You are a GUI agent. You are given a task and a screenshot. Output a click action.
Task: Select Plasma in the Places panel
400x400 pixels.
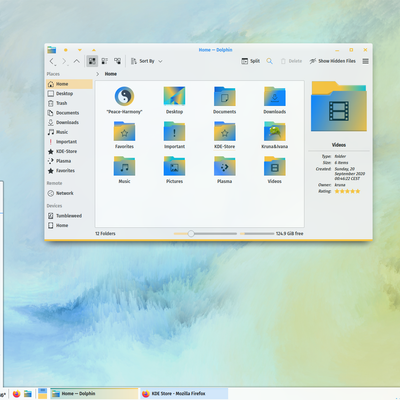coord(69,161)
